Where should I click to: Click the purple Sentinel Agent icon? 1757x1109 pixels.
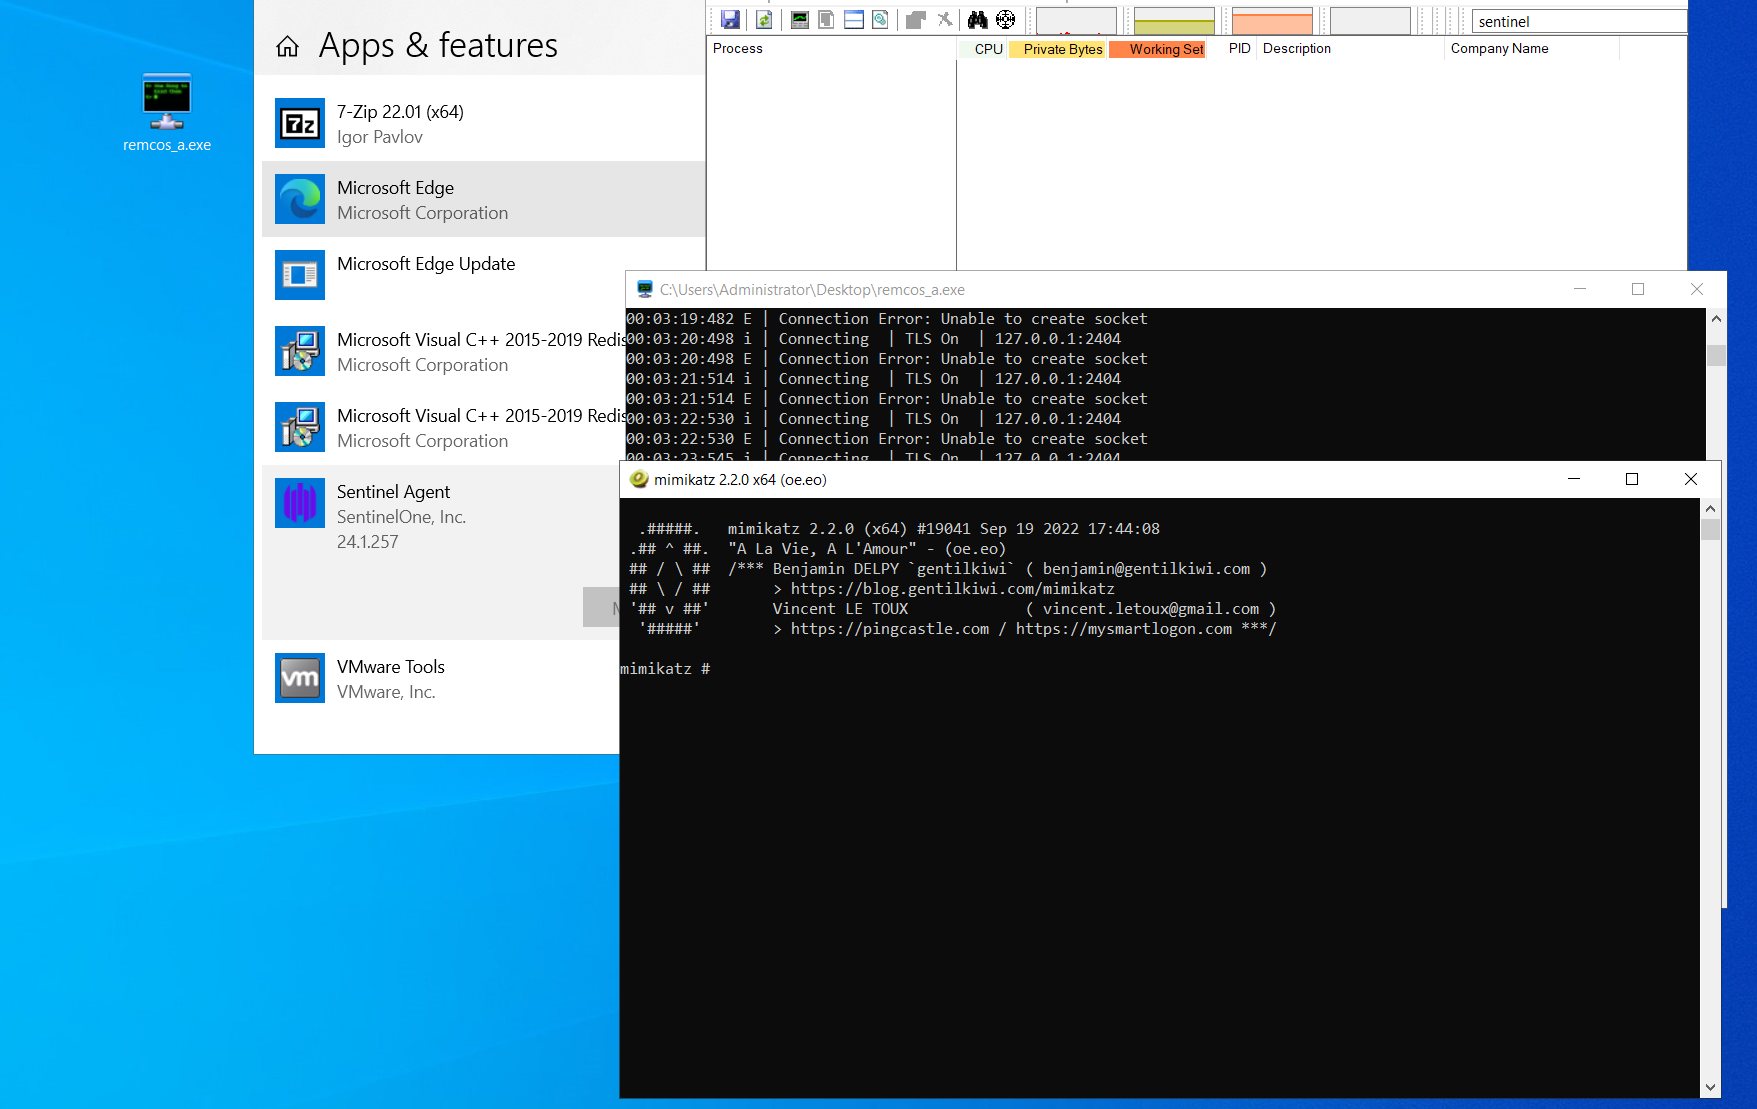[300, 503]
